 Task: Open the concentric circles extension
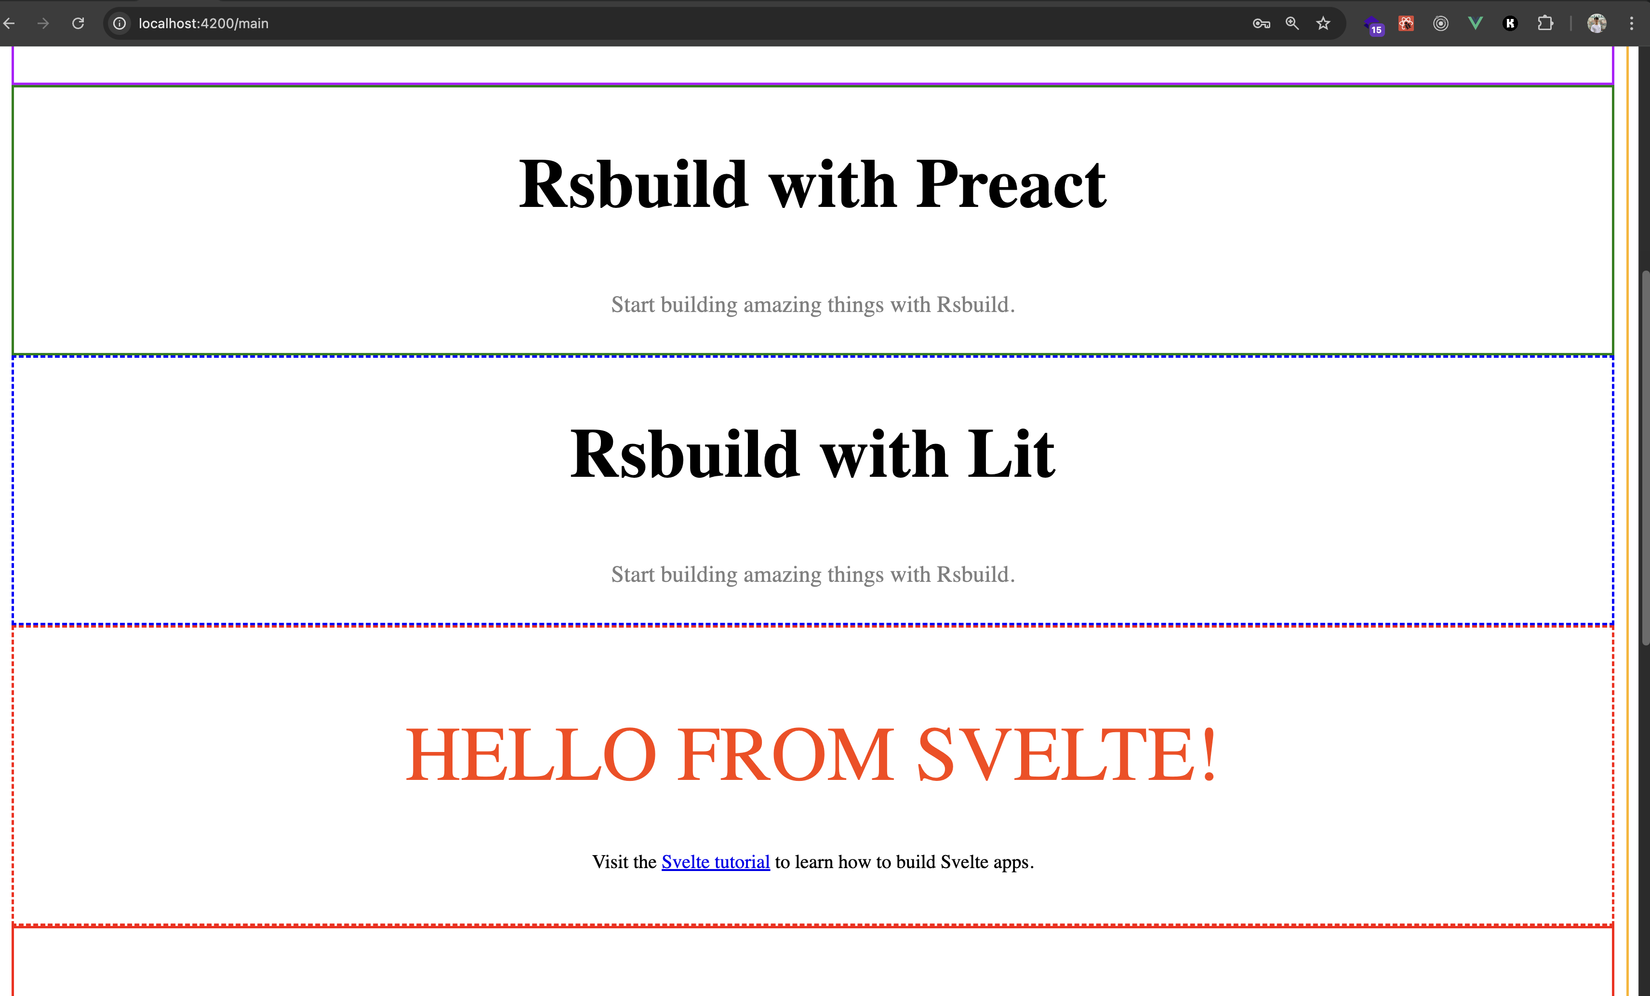1441,23
